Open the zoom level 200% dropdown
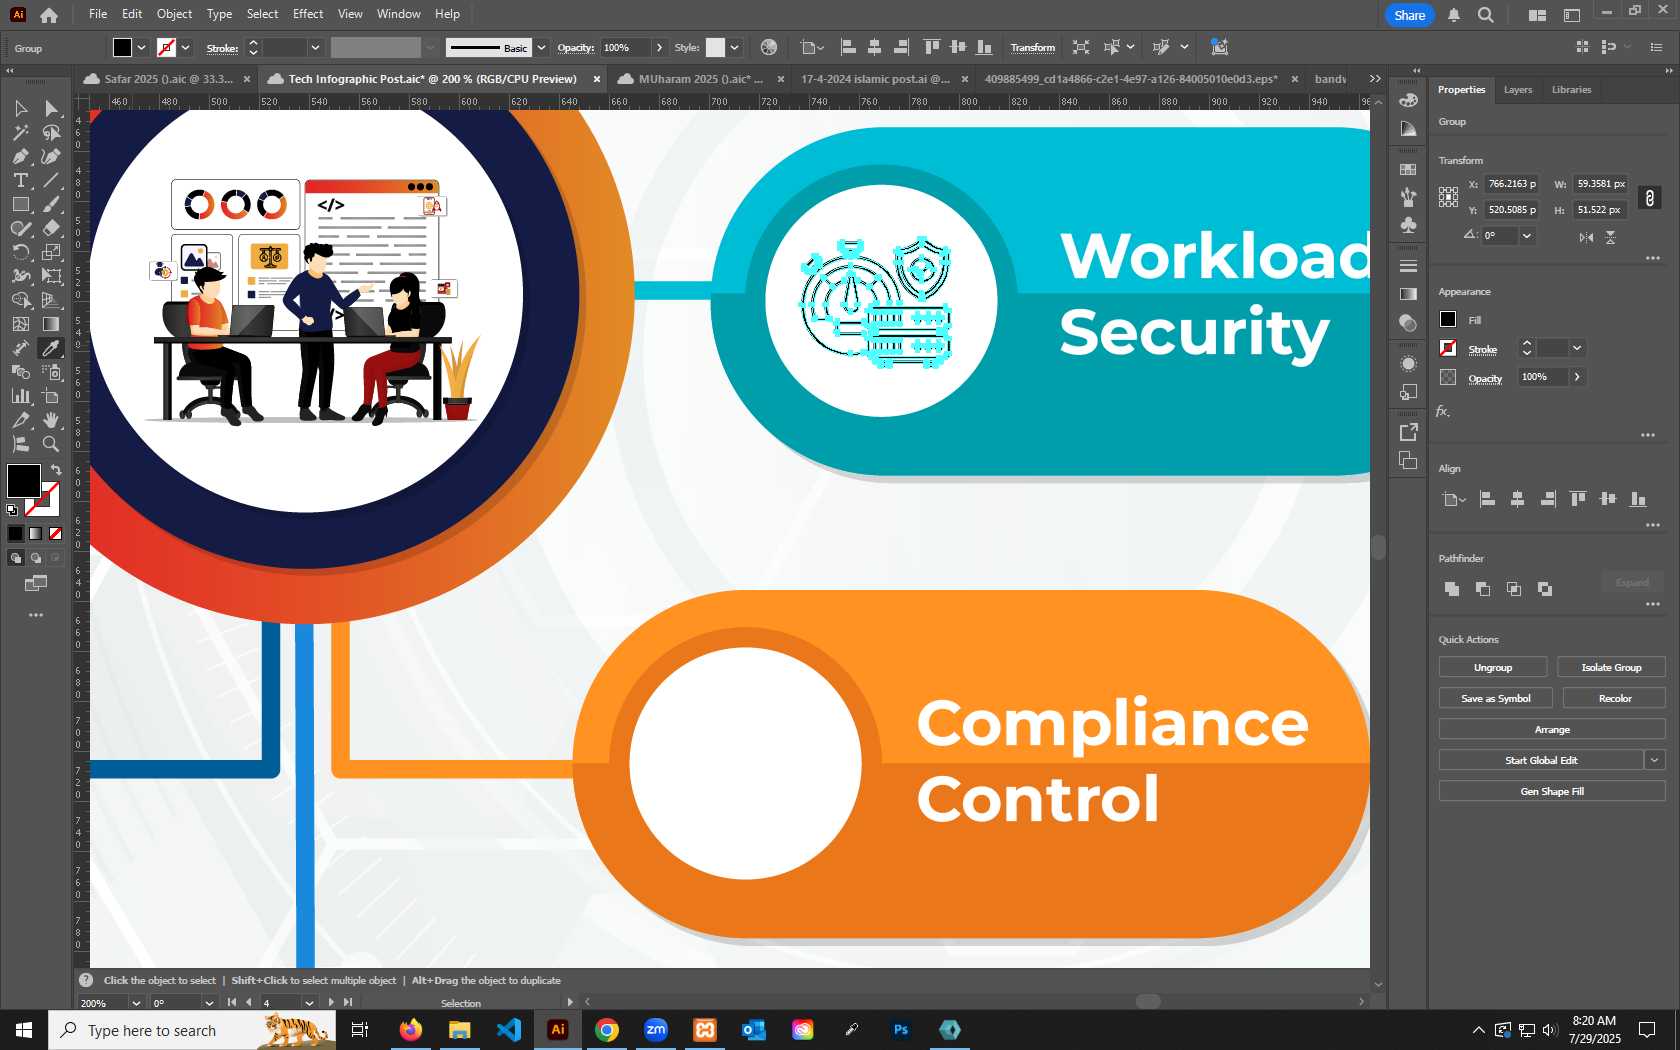Screen dimensions: 1680x1050 click(136, 1003)
